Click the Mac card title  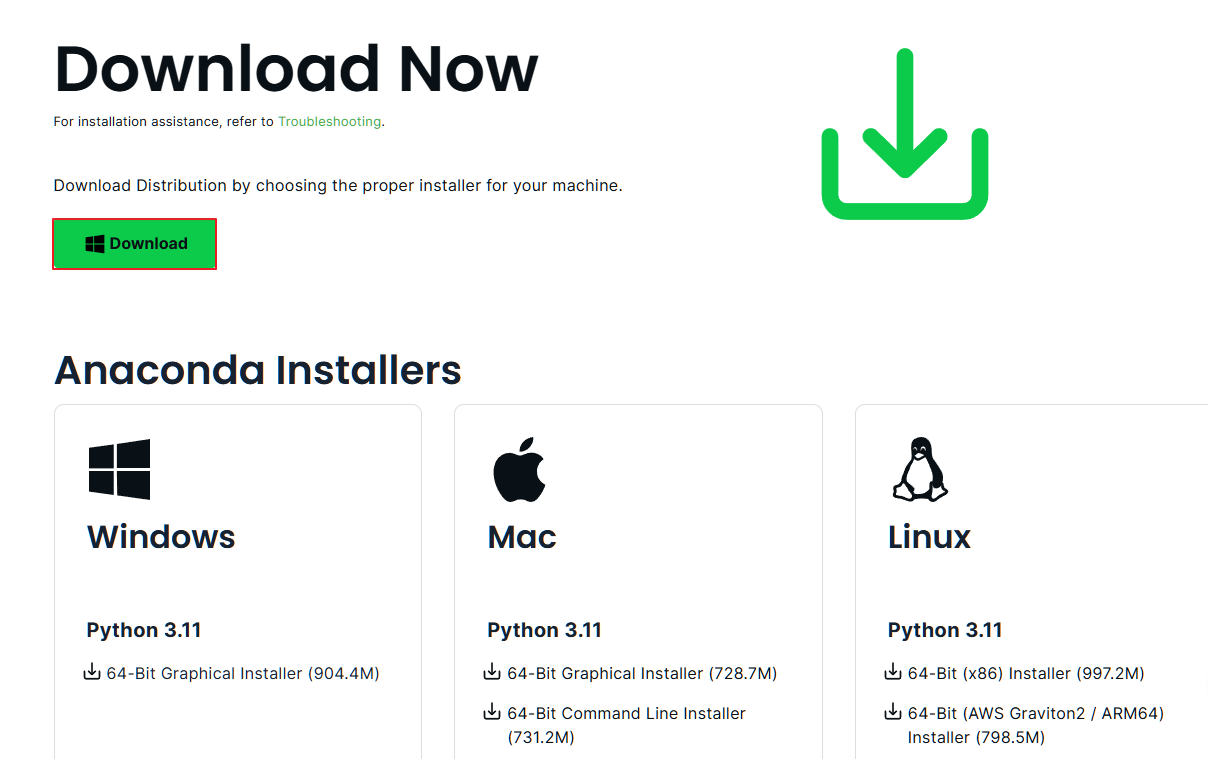(x=522, y=537)
